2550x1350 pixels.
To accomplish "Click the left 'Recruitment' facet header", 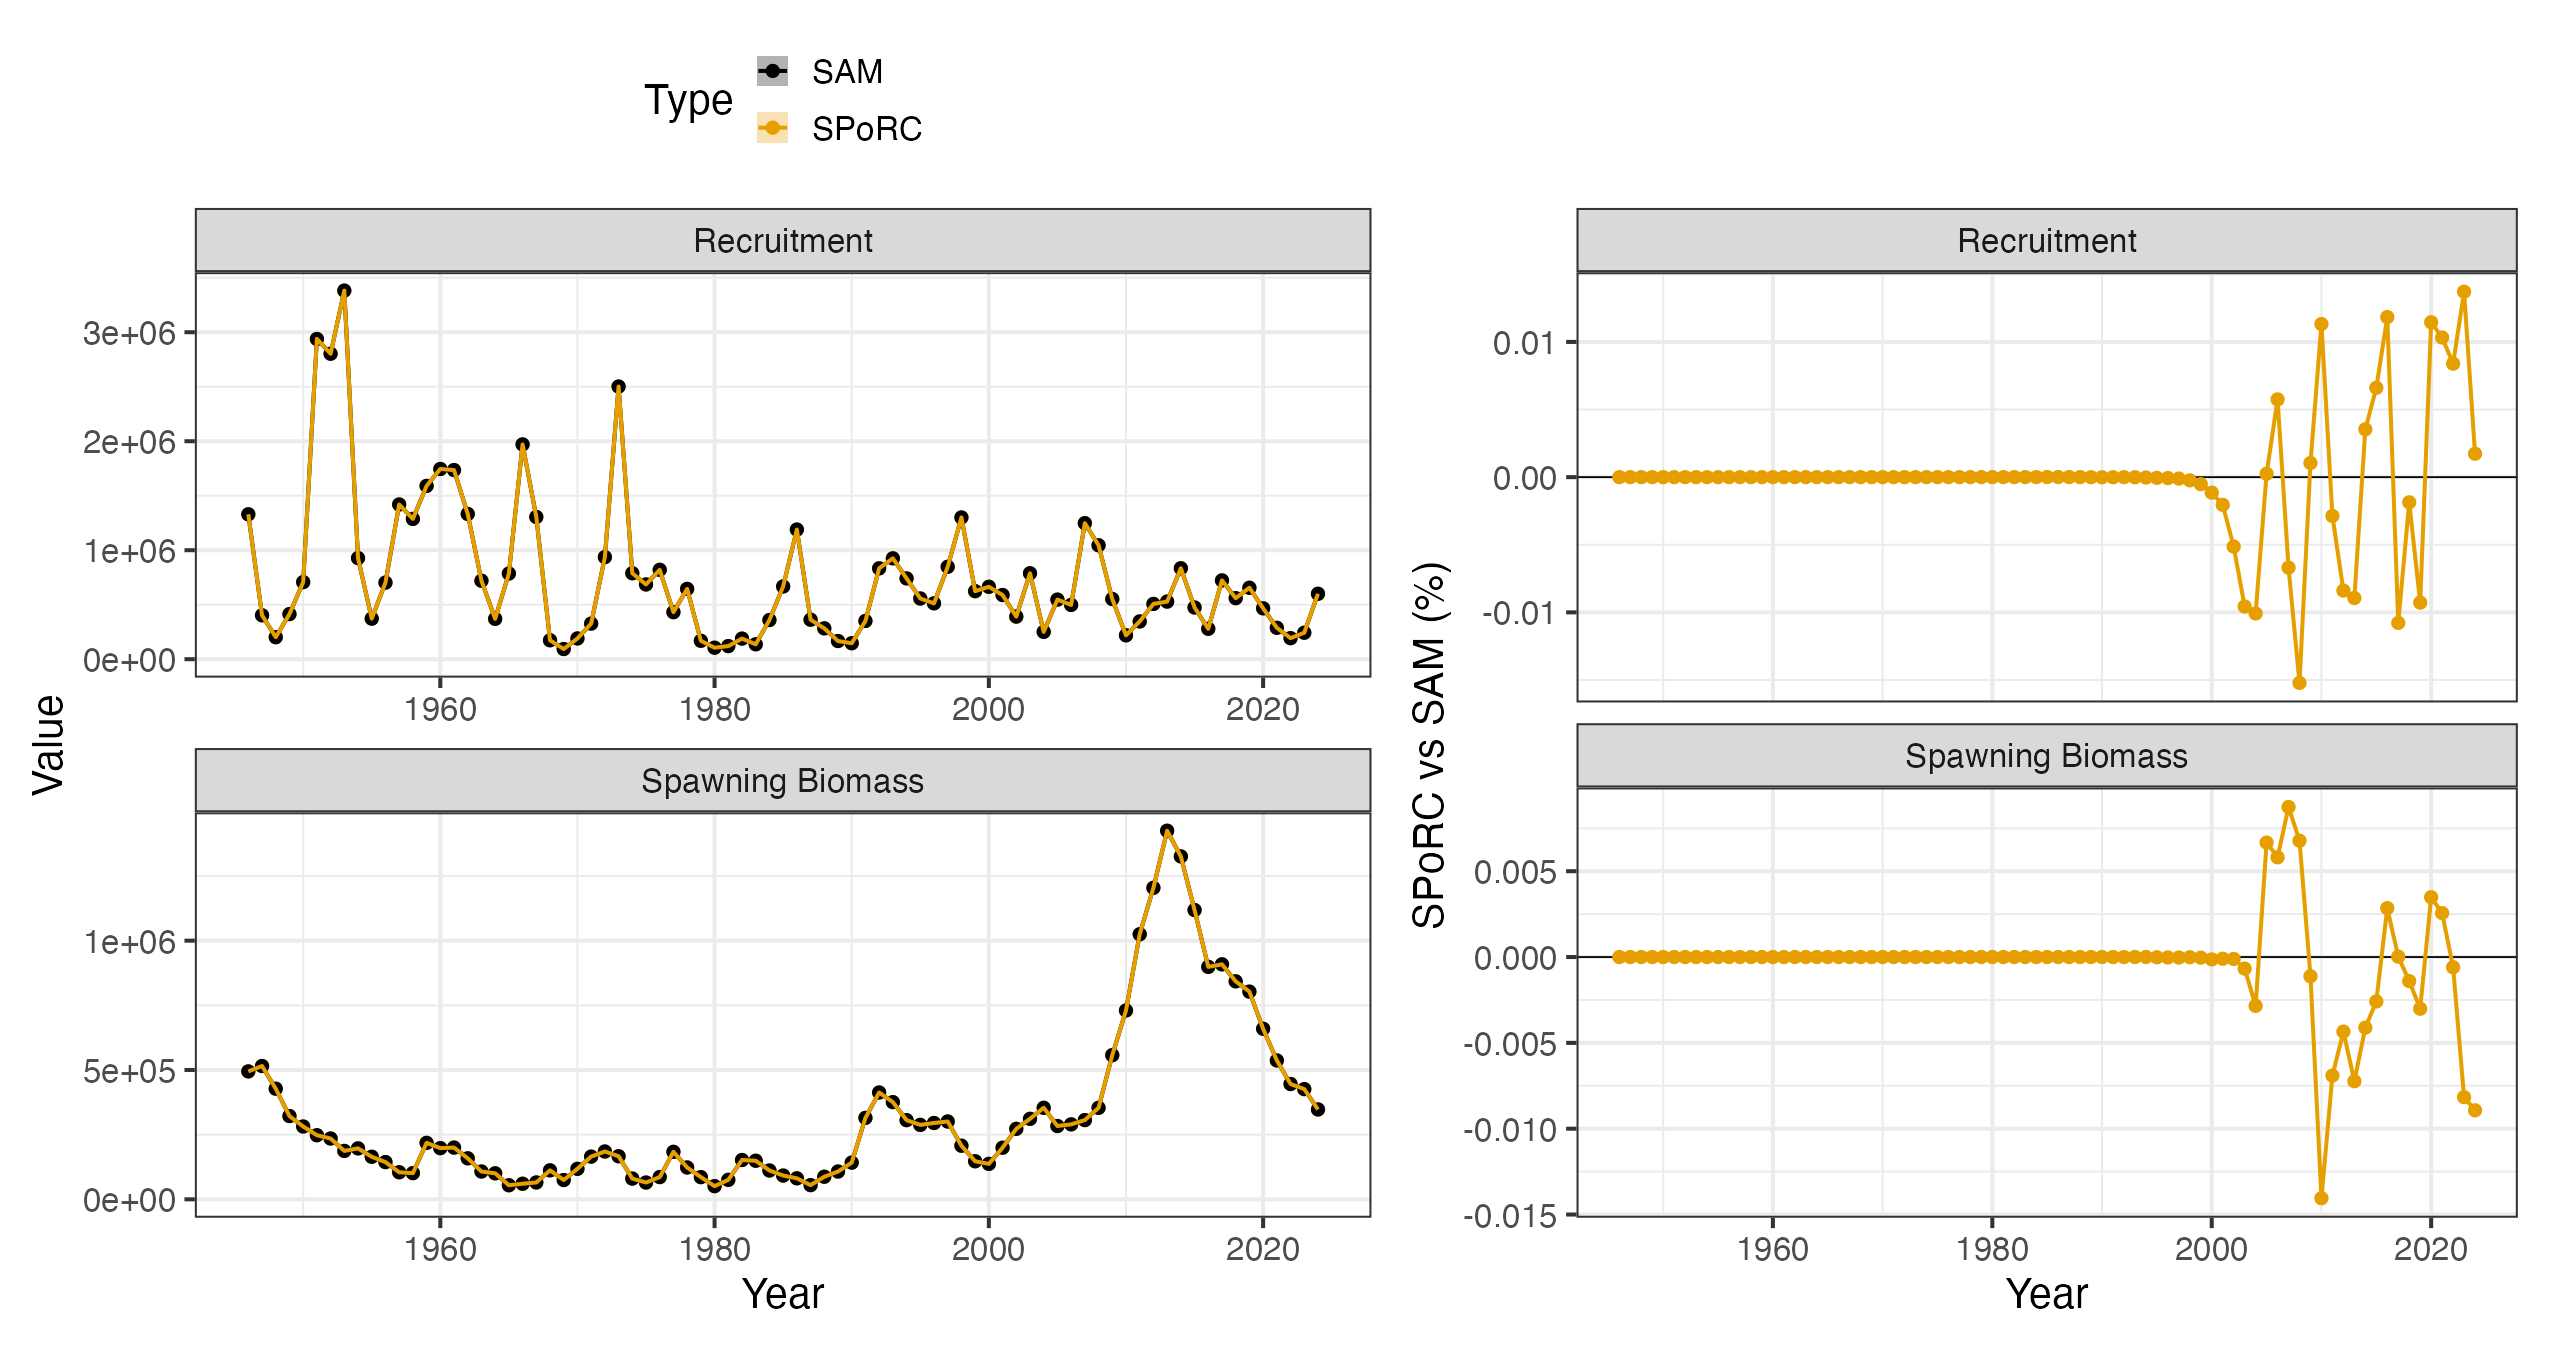I will tap(782, 241).
